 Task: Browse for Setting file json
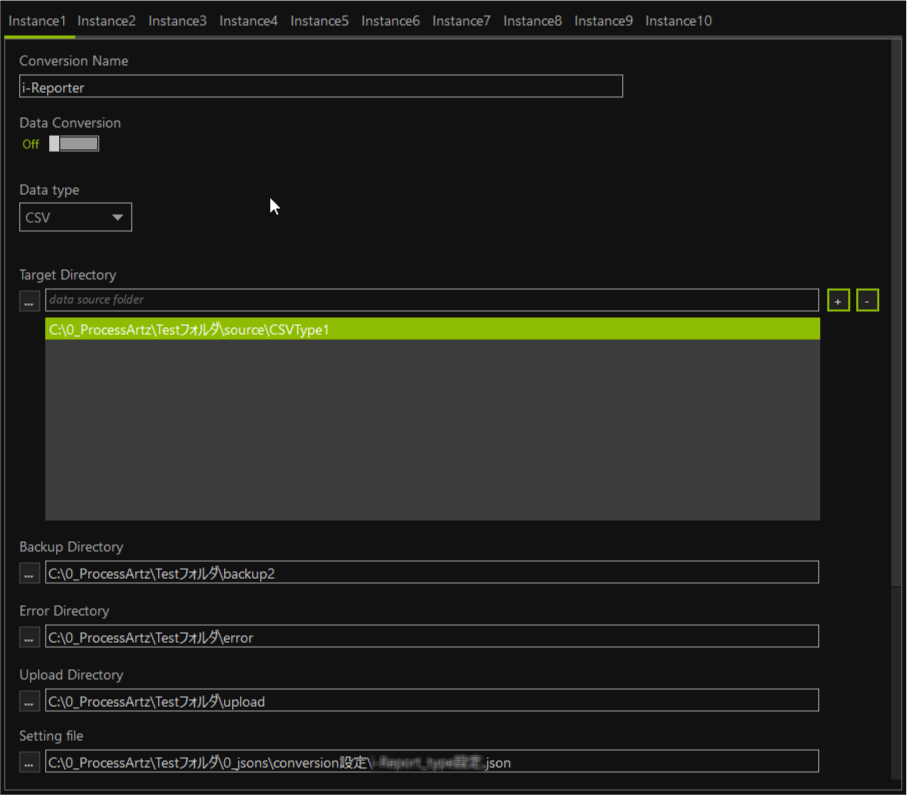30,762
